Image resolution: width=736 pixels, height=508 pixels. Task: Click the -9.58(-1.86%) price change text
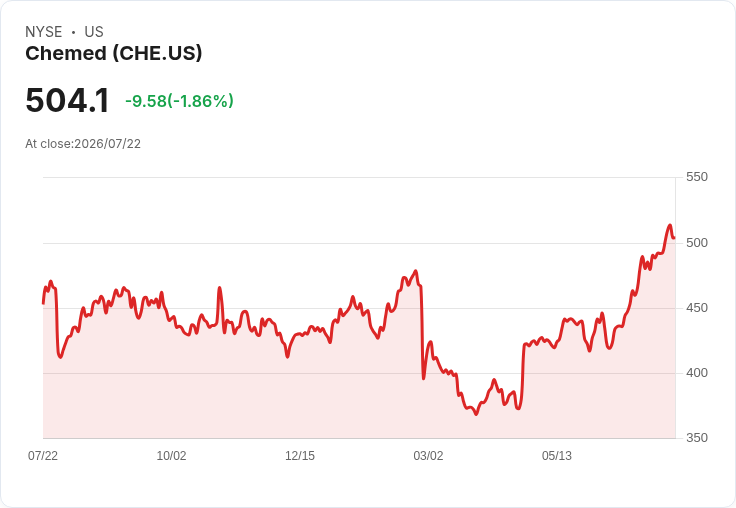click(179, 101)
